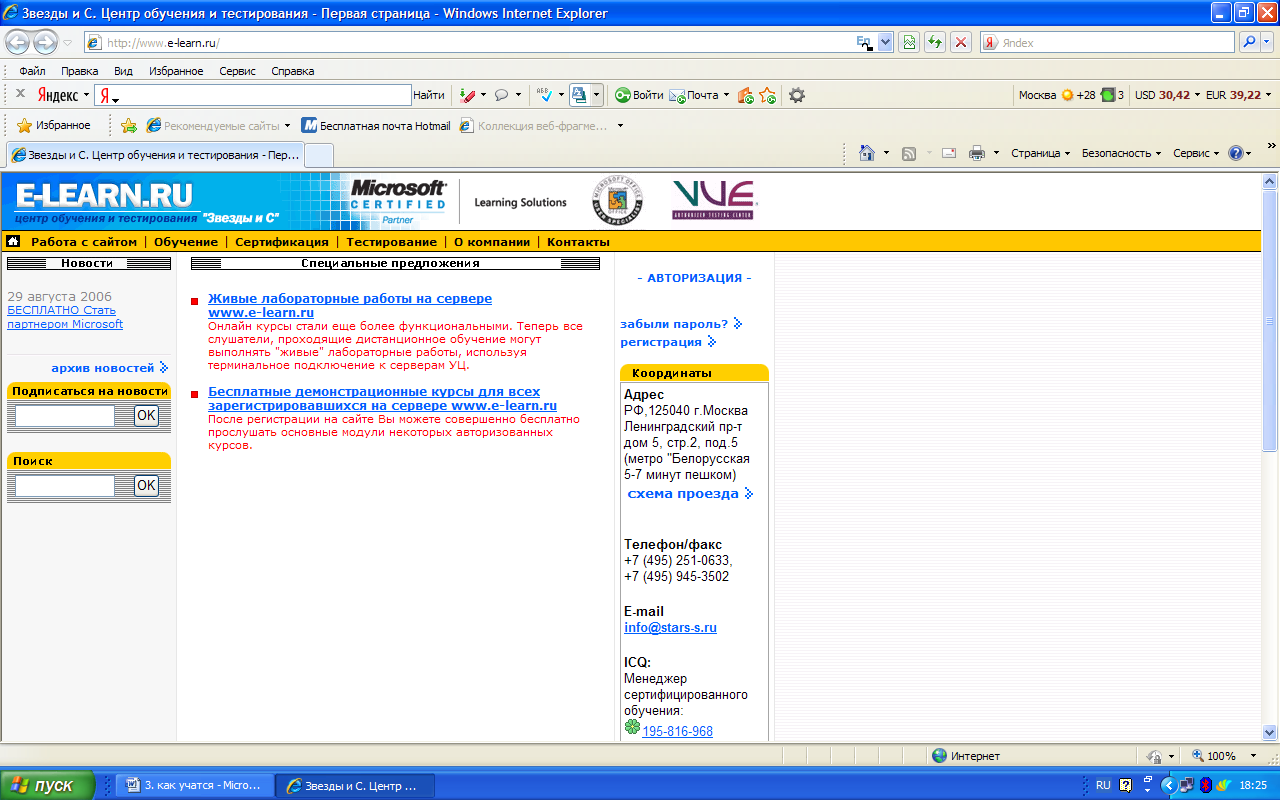Image resolution: width=1280 pixels, height=800 pixels.
Task: Click Войти login button on Yandex toolbar
Action: point(639,95)
